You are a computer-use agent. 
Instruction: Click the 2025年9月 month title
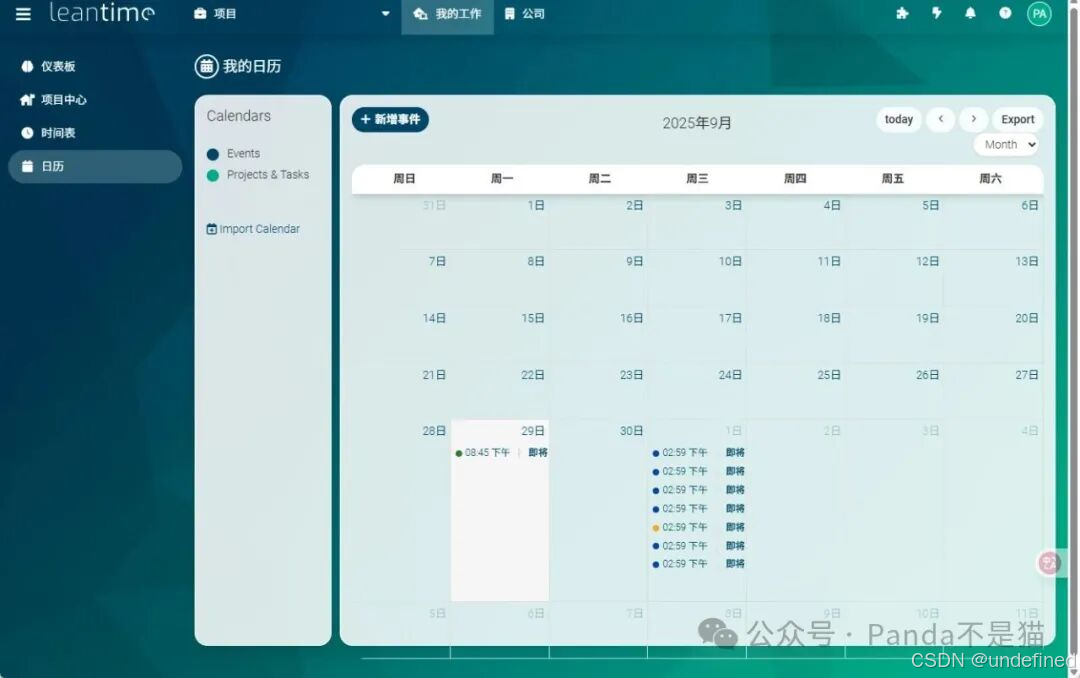click(x=697, y=123)
